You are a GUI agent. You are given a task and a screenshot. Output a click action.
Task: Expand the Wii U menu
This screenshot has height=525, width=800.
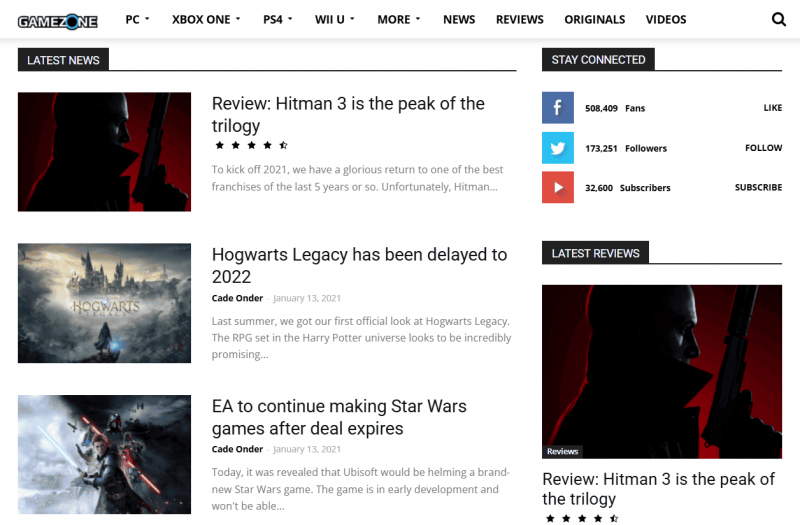pos(335,19)
